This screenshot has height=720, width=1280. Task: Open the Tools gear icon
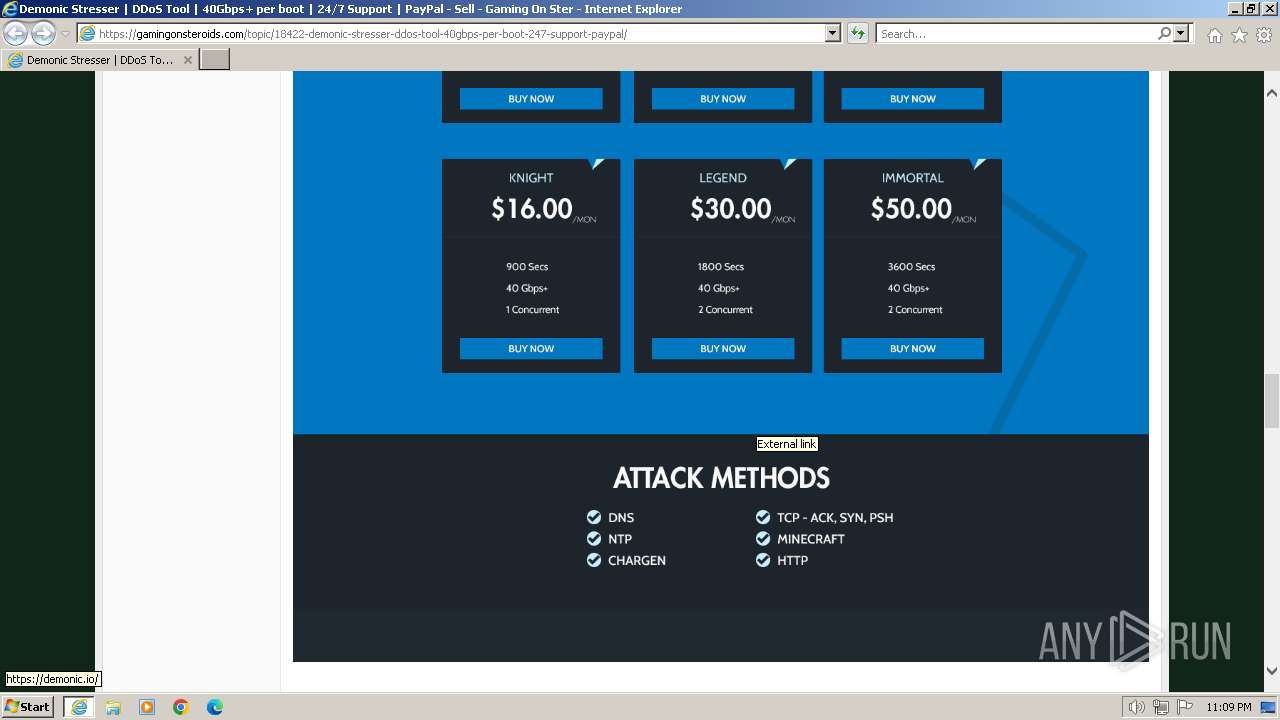[1264, 35]
